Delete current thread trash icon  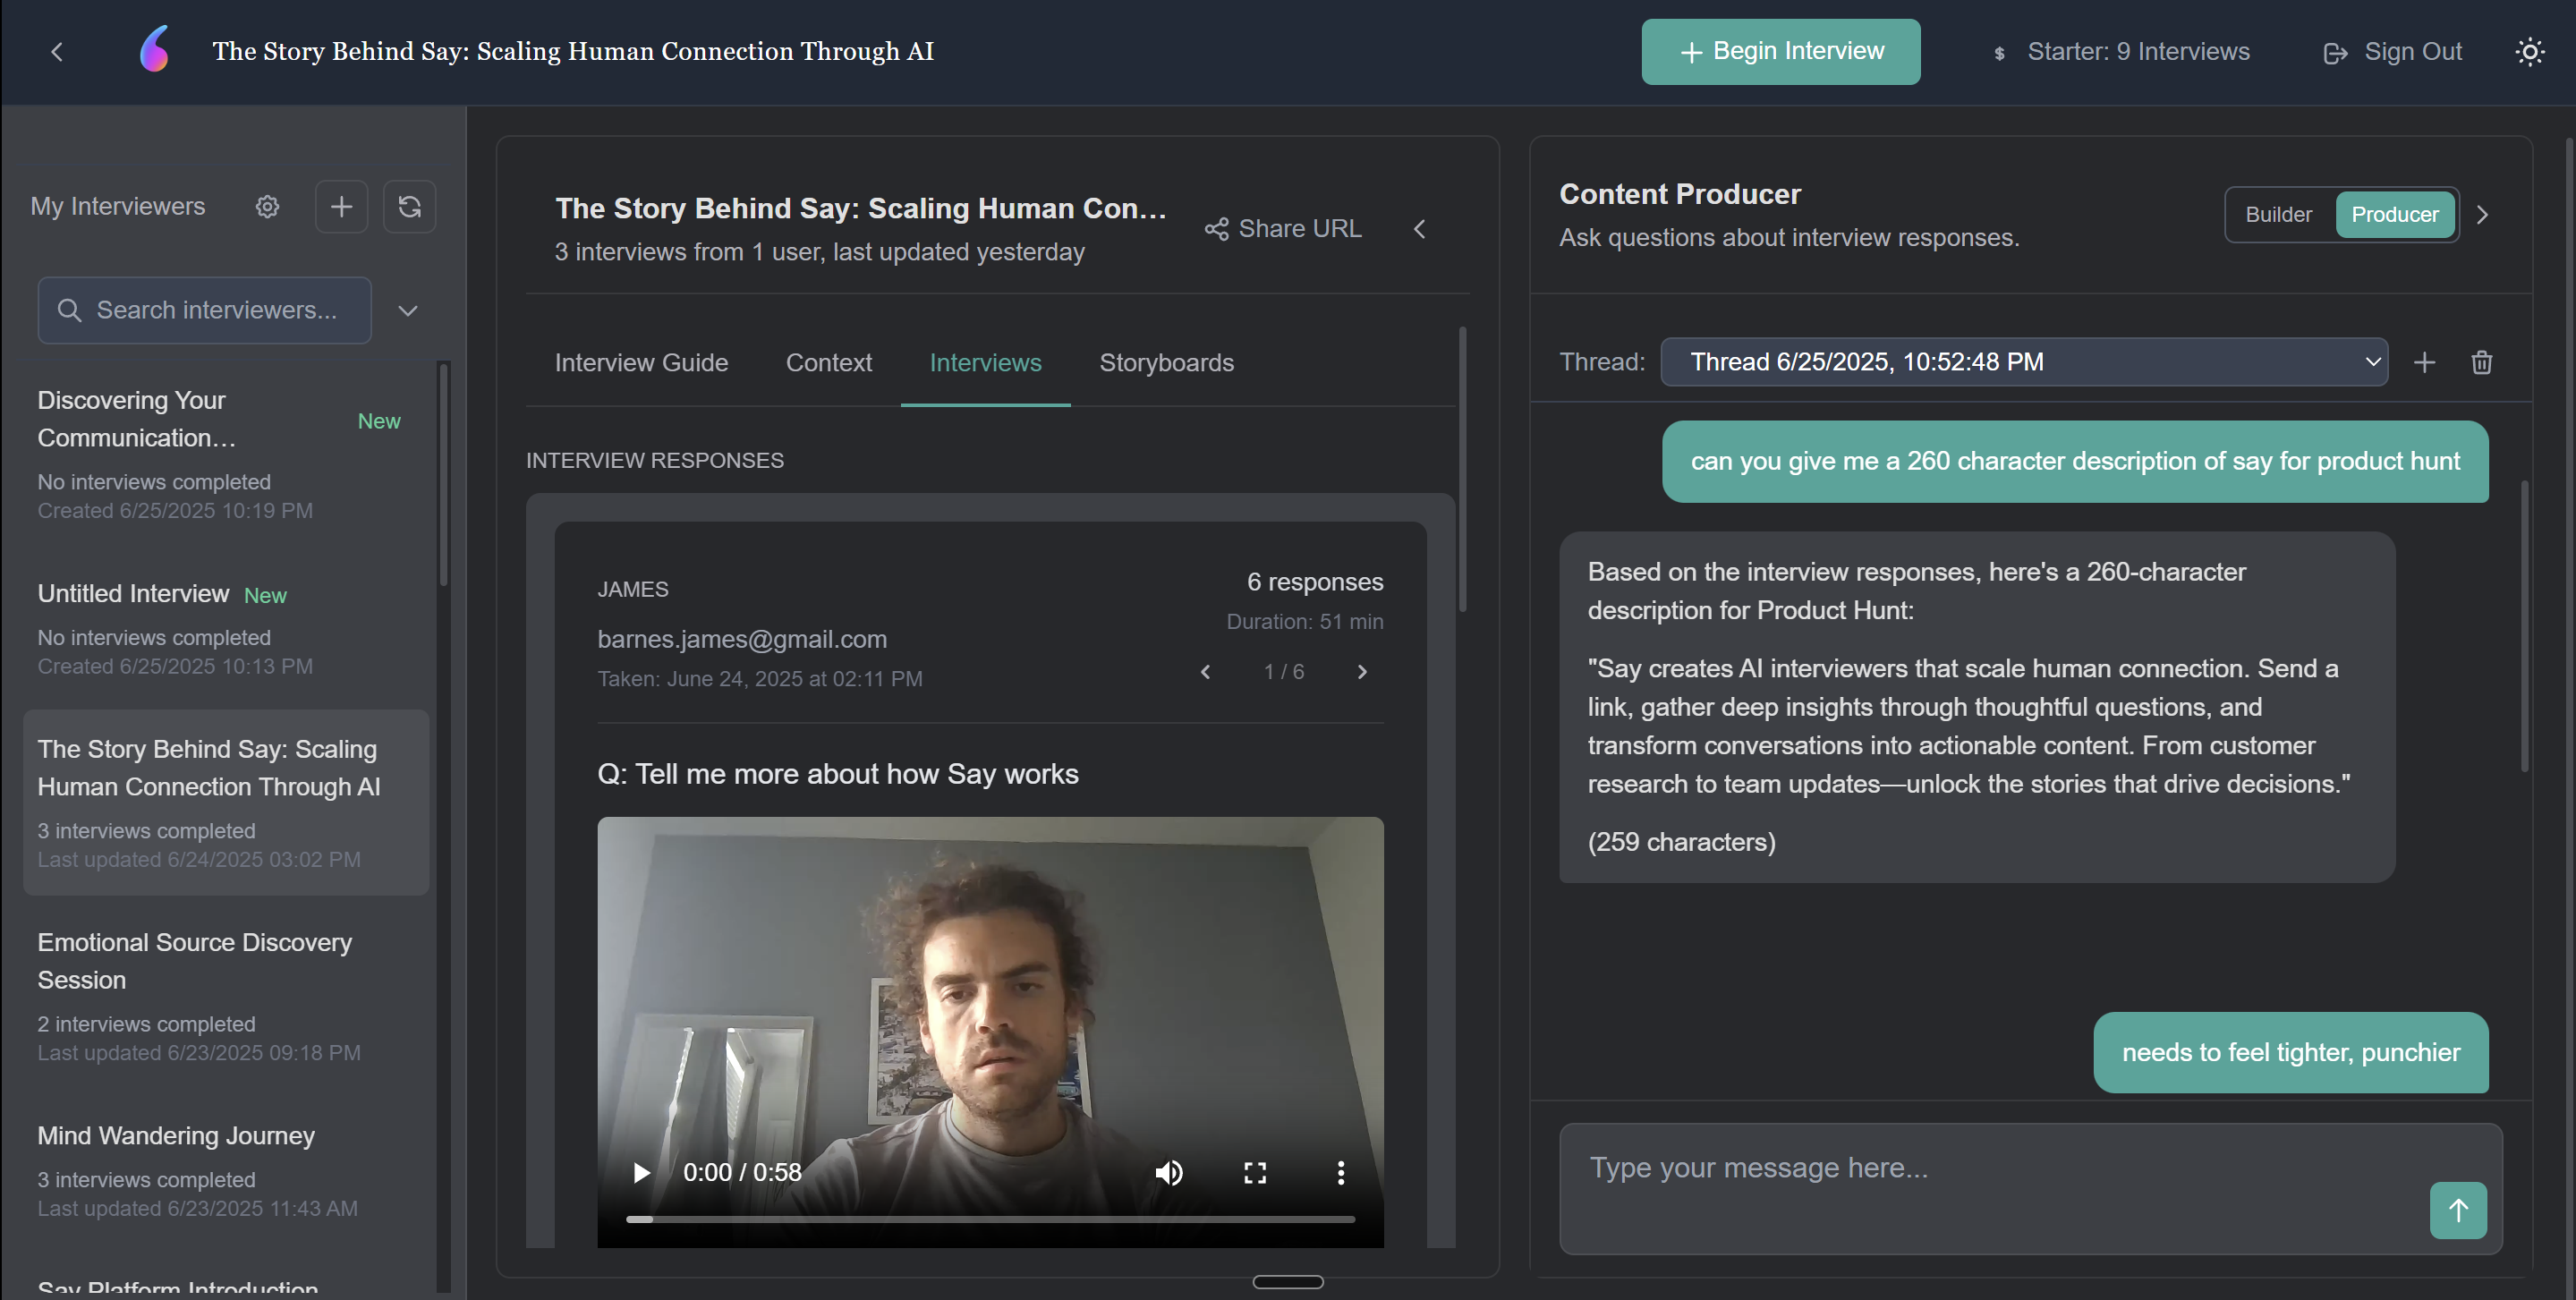coord(2481,362)
